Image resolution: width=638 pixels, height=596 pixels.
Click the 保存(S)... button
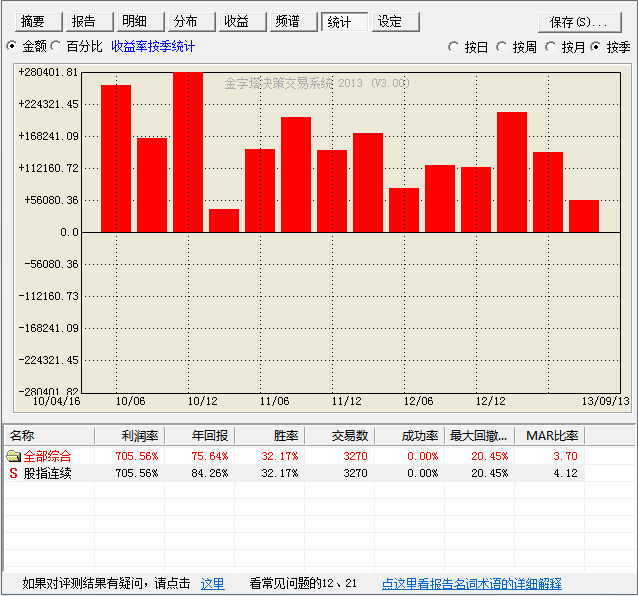point(580,22)
